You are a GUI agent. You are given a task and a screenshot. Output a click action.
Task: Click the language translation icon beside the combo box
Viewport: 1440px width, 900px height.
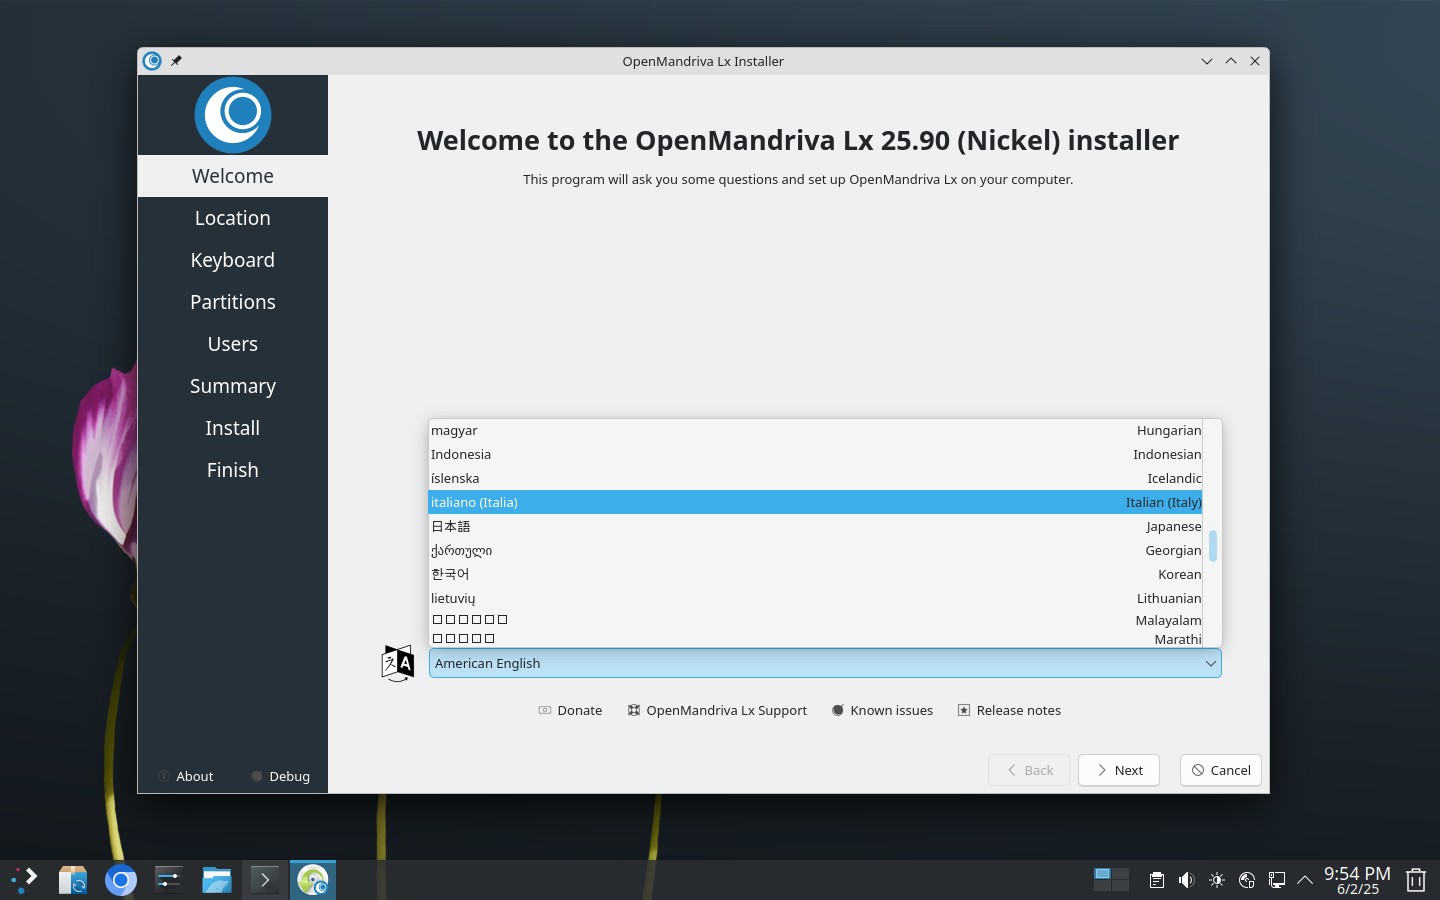(398, 663)
